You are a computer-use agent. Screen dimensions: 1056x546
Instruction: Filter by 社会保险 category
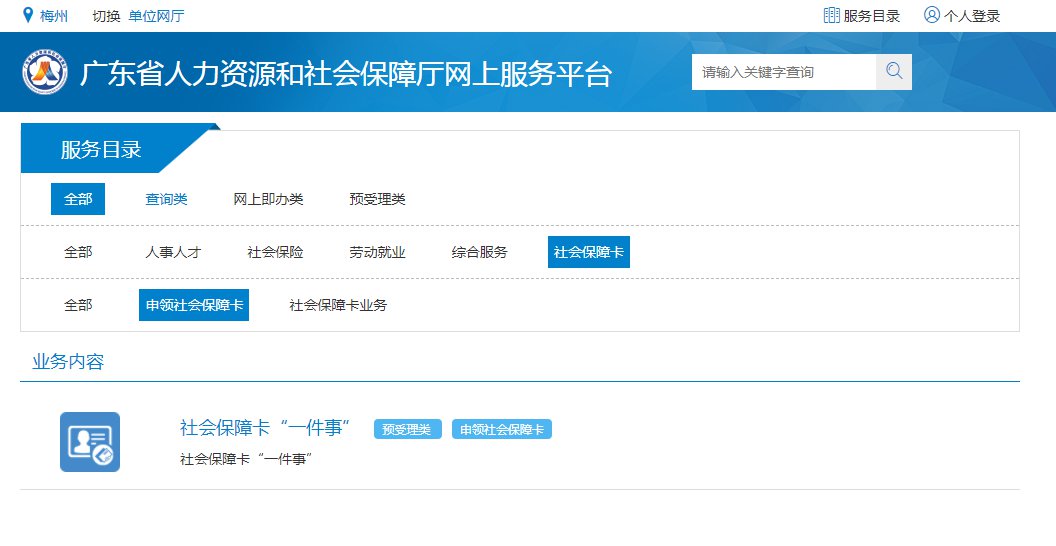(275, 252)
